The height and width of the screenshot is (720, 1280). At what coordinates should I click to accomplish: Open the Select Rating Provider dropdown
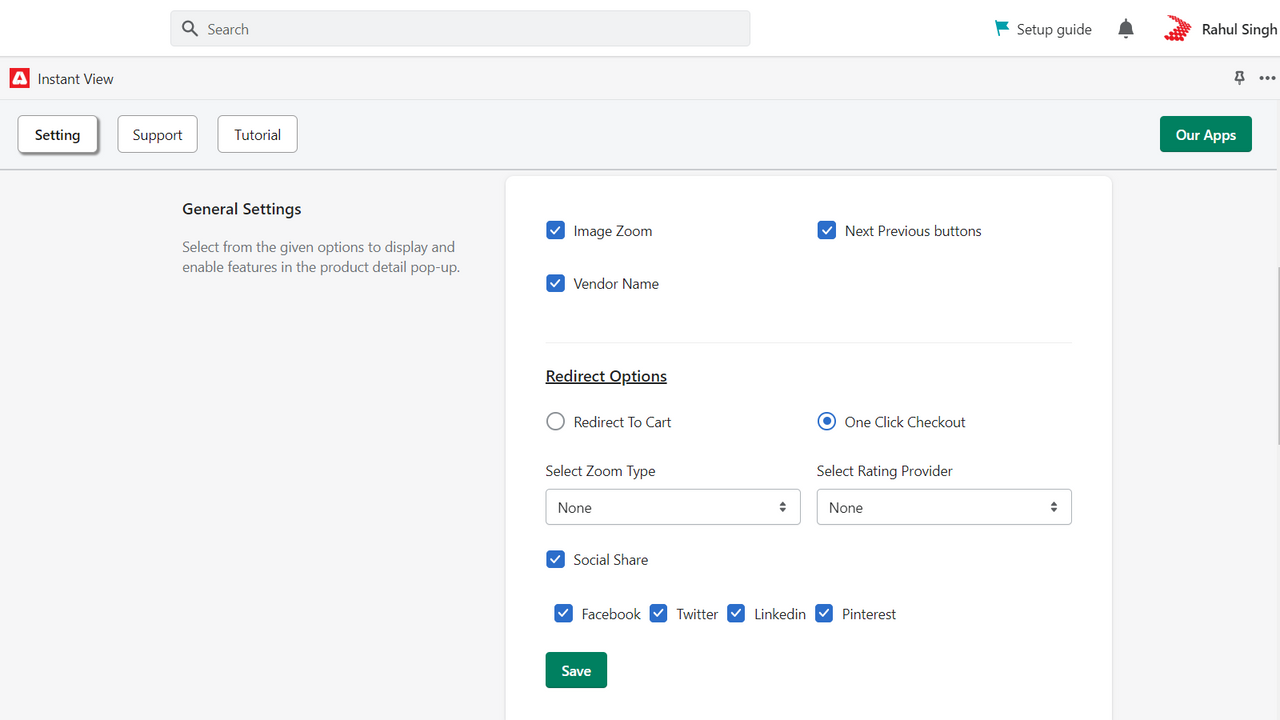click(x=944, y=507)
